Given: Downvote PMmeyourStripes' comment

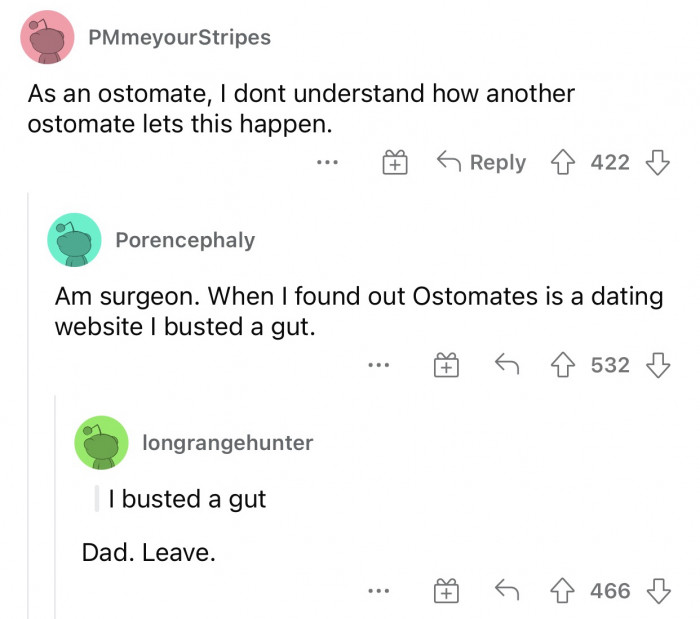Looking at the screenshot, I should click(x=658, y=162).
